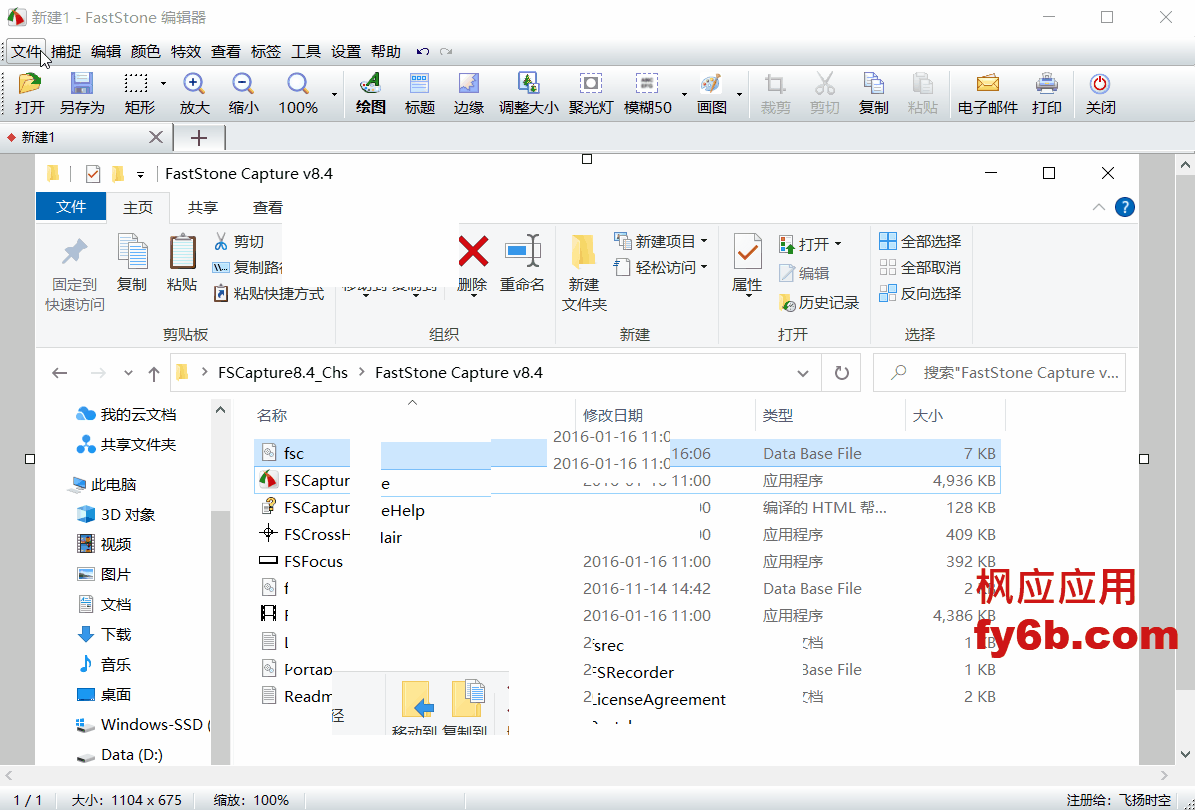Open the 查看 menu in editor menu bar
This screenshot has height=810, width=1195.
click(x=226, y=52)
